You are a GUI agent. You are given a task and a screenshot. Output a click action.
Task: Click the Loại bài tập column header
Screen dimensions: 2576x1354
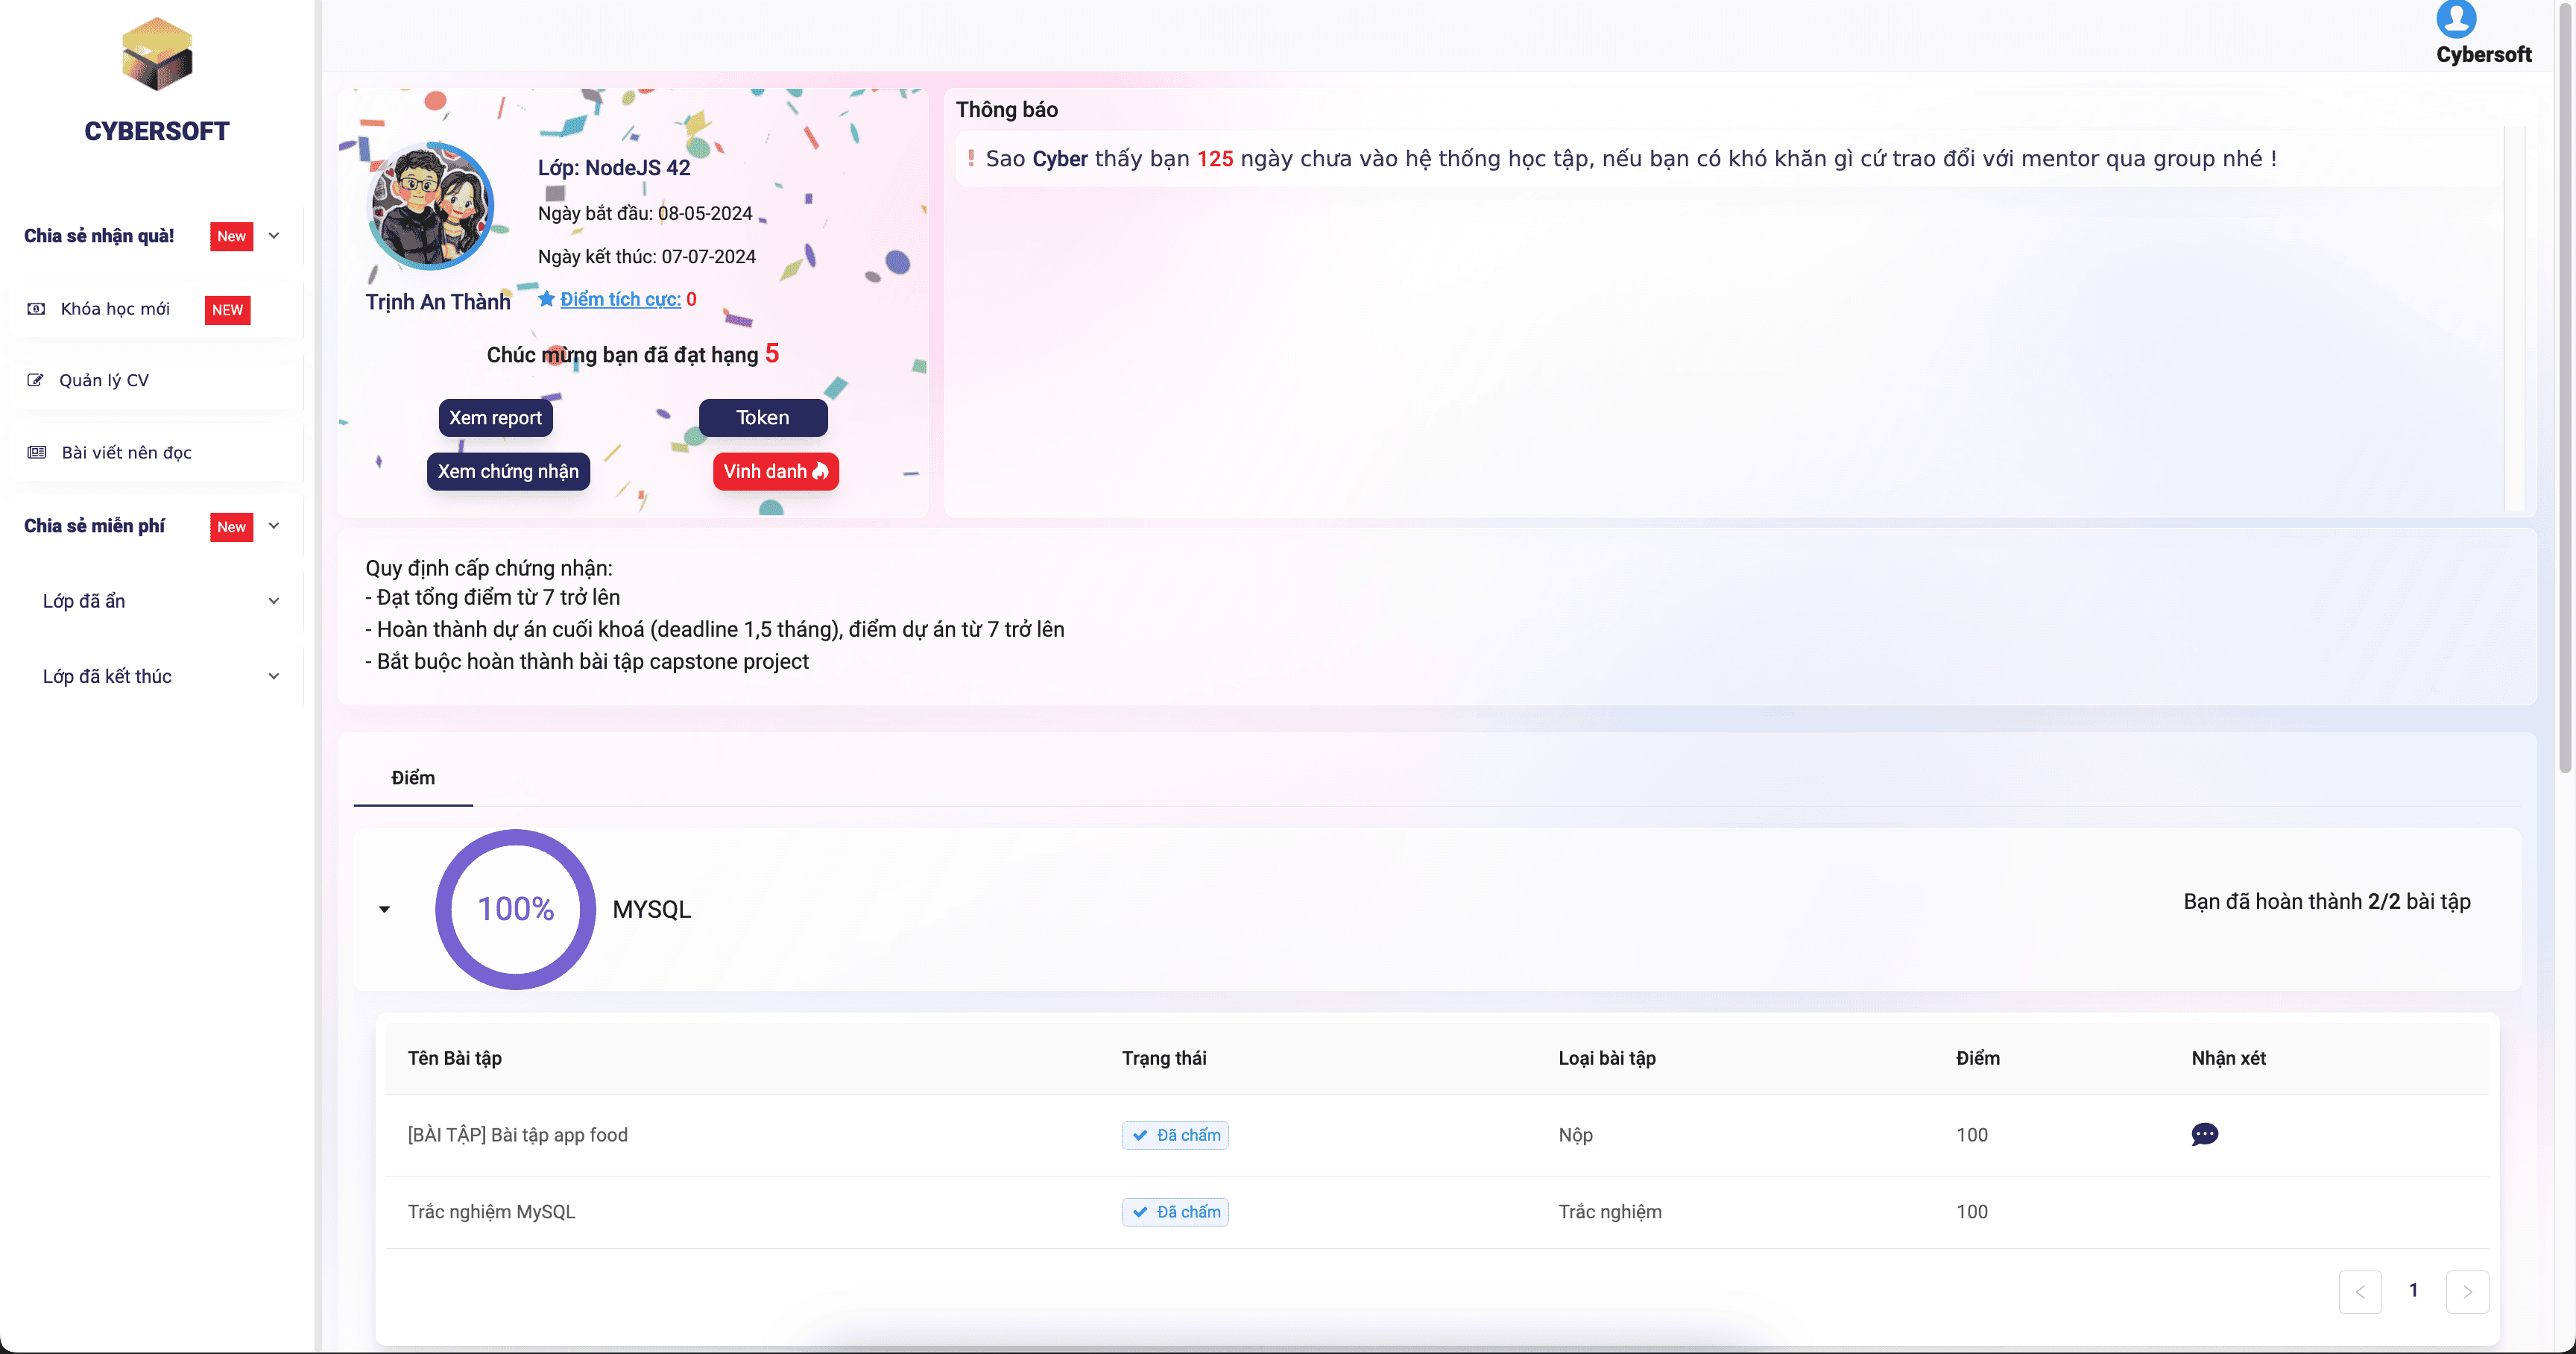tap(1607, 1058)
